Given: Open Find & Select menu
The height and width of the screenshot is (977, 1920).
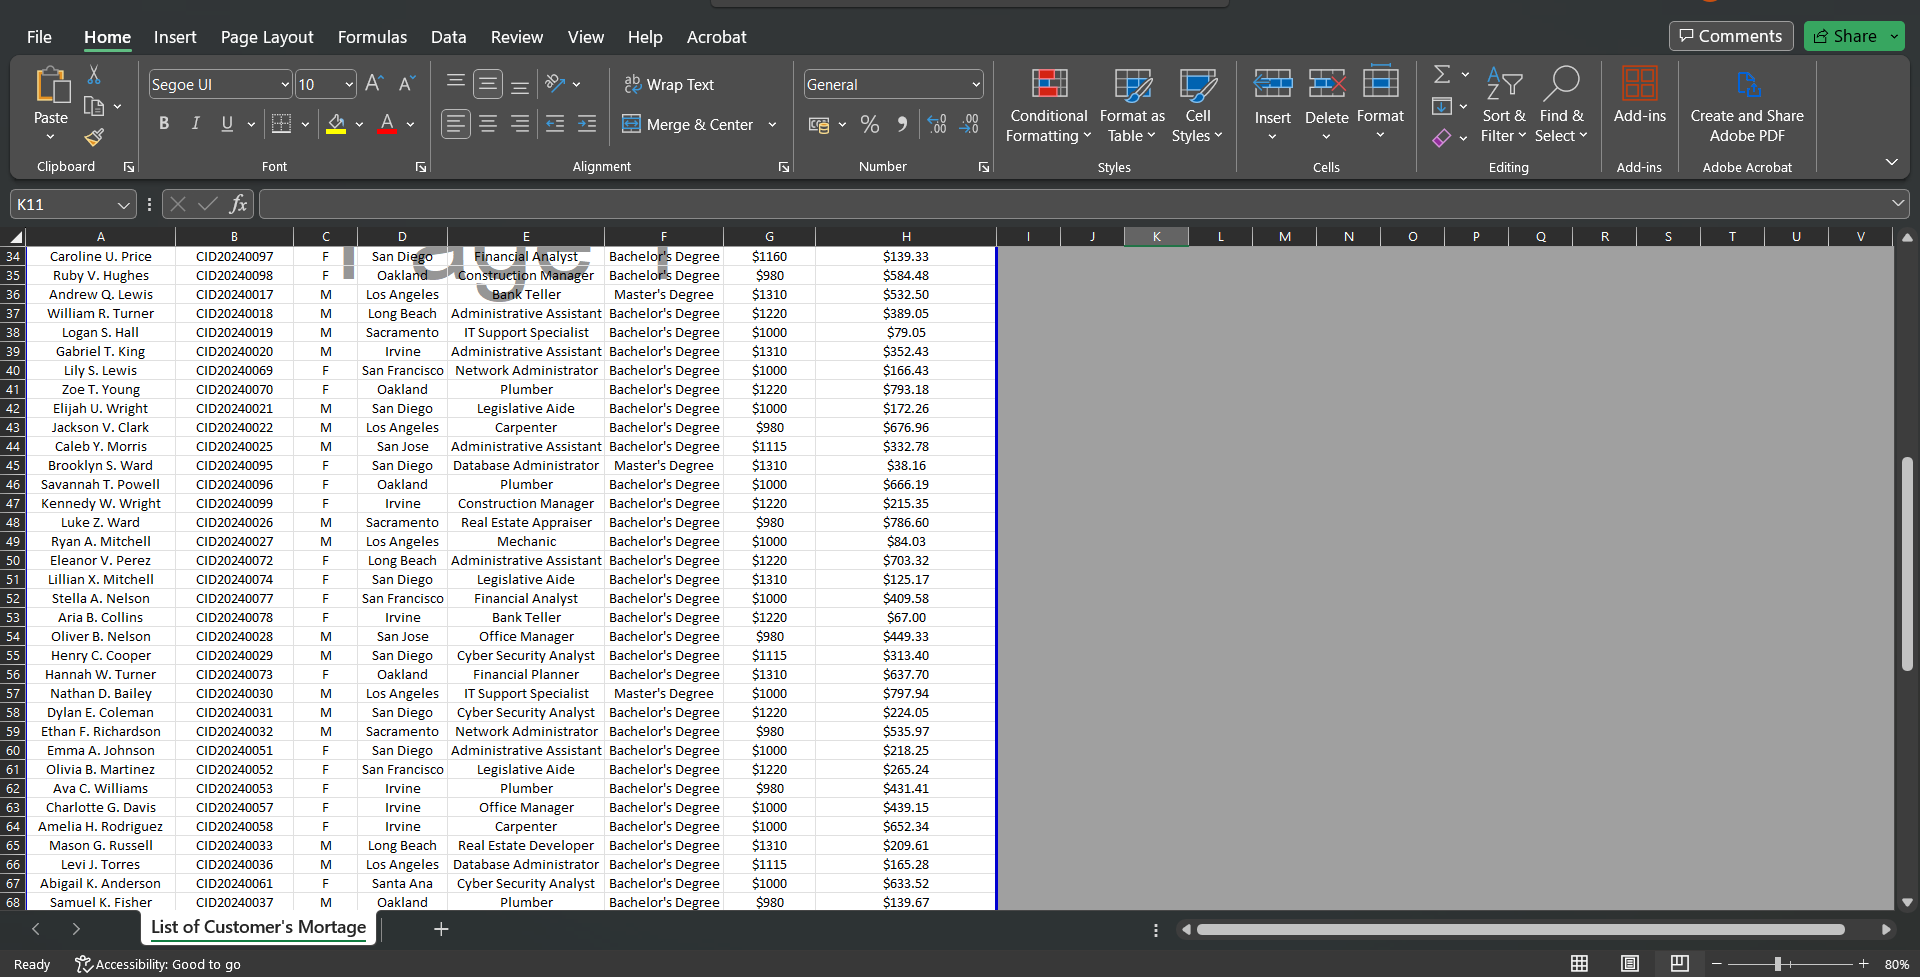Looking at the screenshot, I should 1561,105.
